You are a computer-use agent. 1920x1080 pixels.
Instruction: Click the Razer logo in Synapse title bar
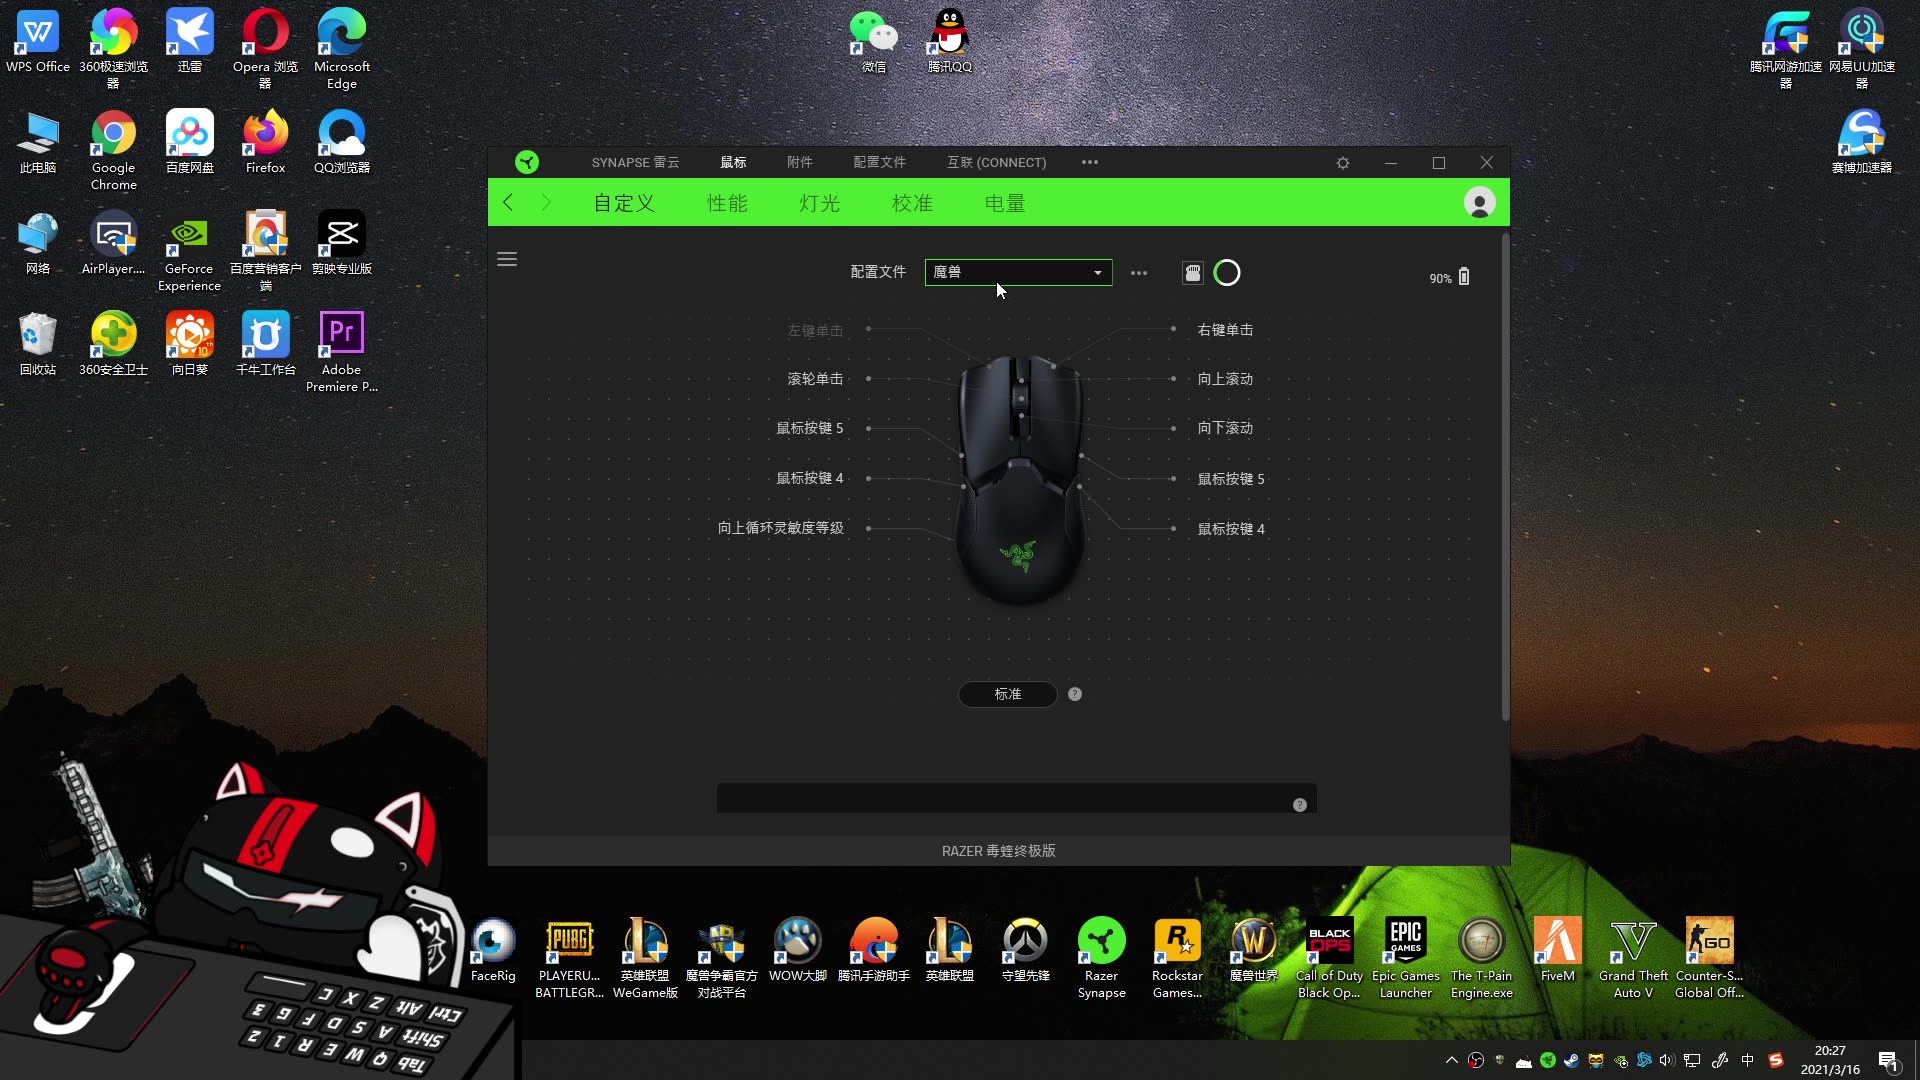click(x=527, y=162)
